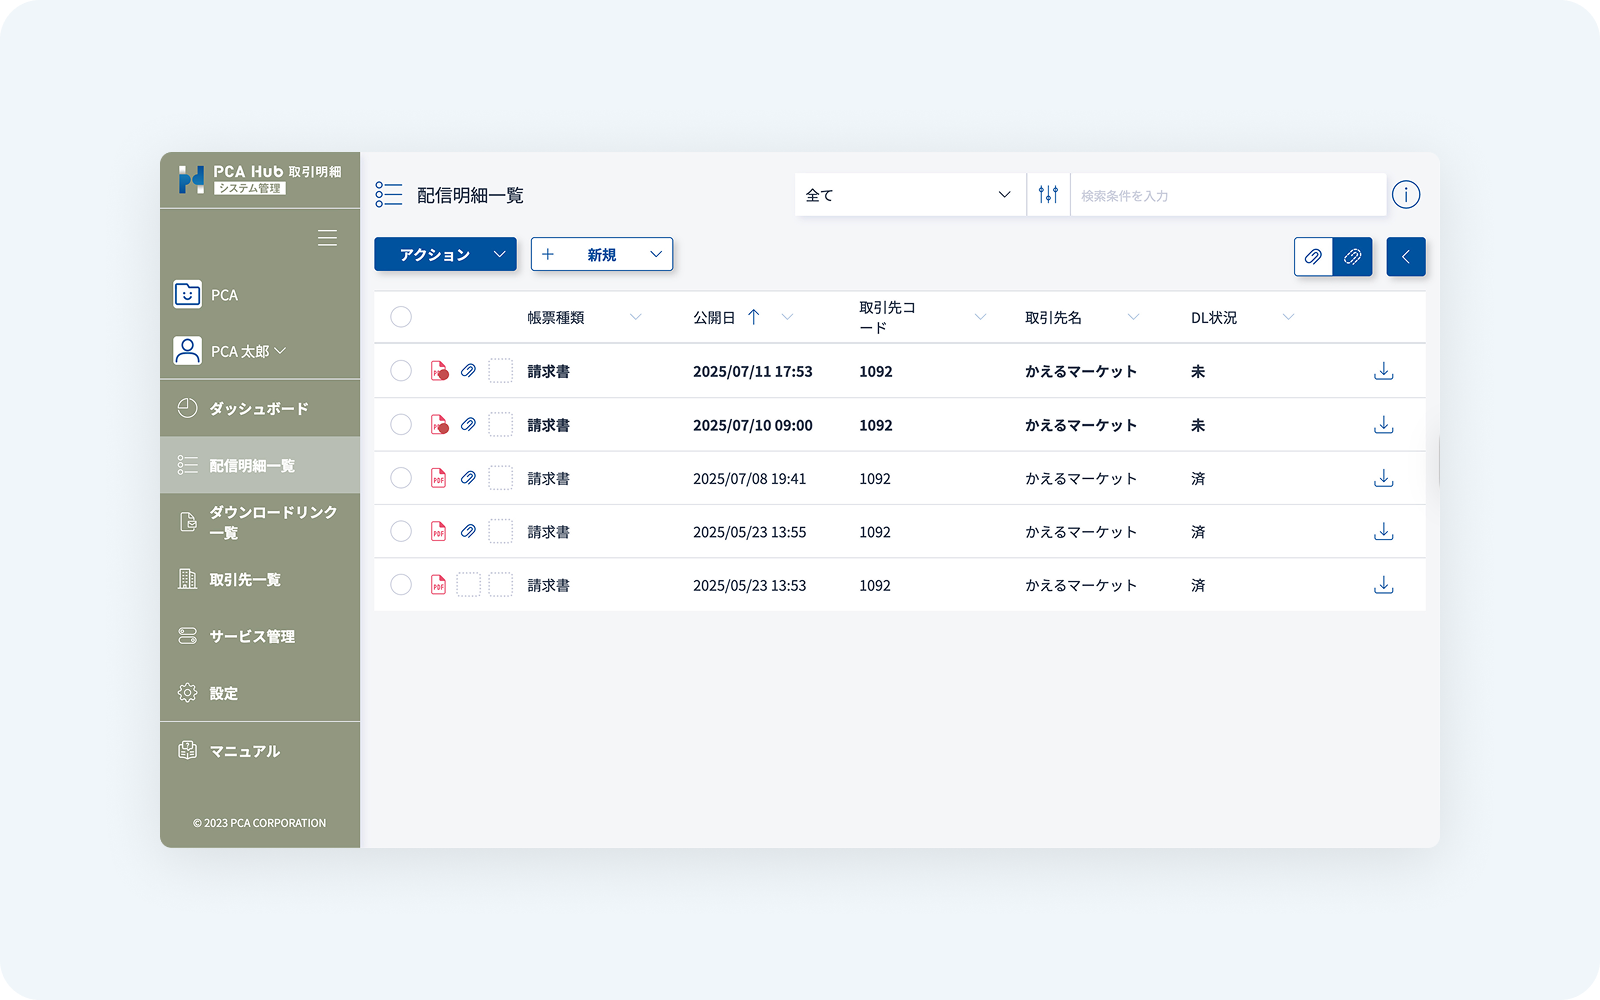Open the 帳票種類 column filter chevron
1600x1000 pixels.
[x=636, y=317]
